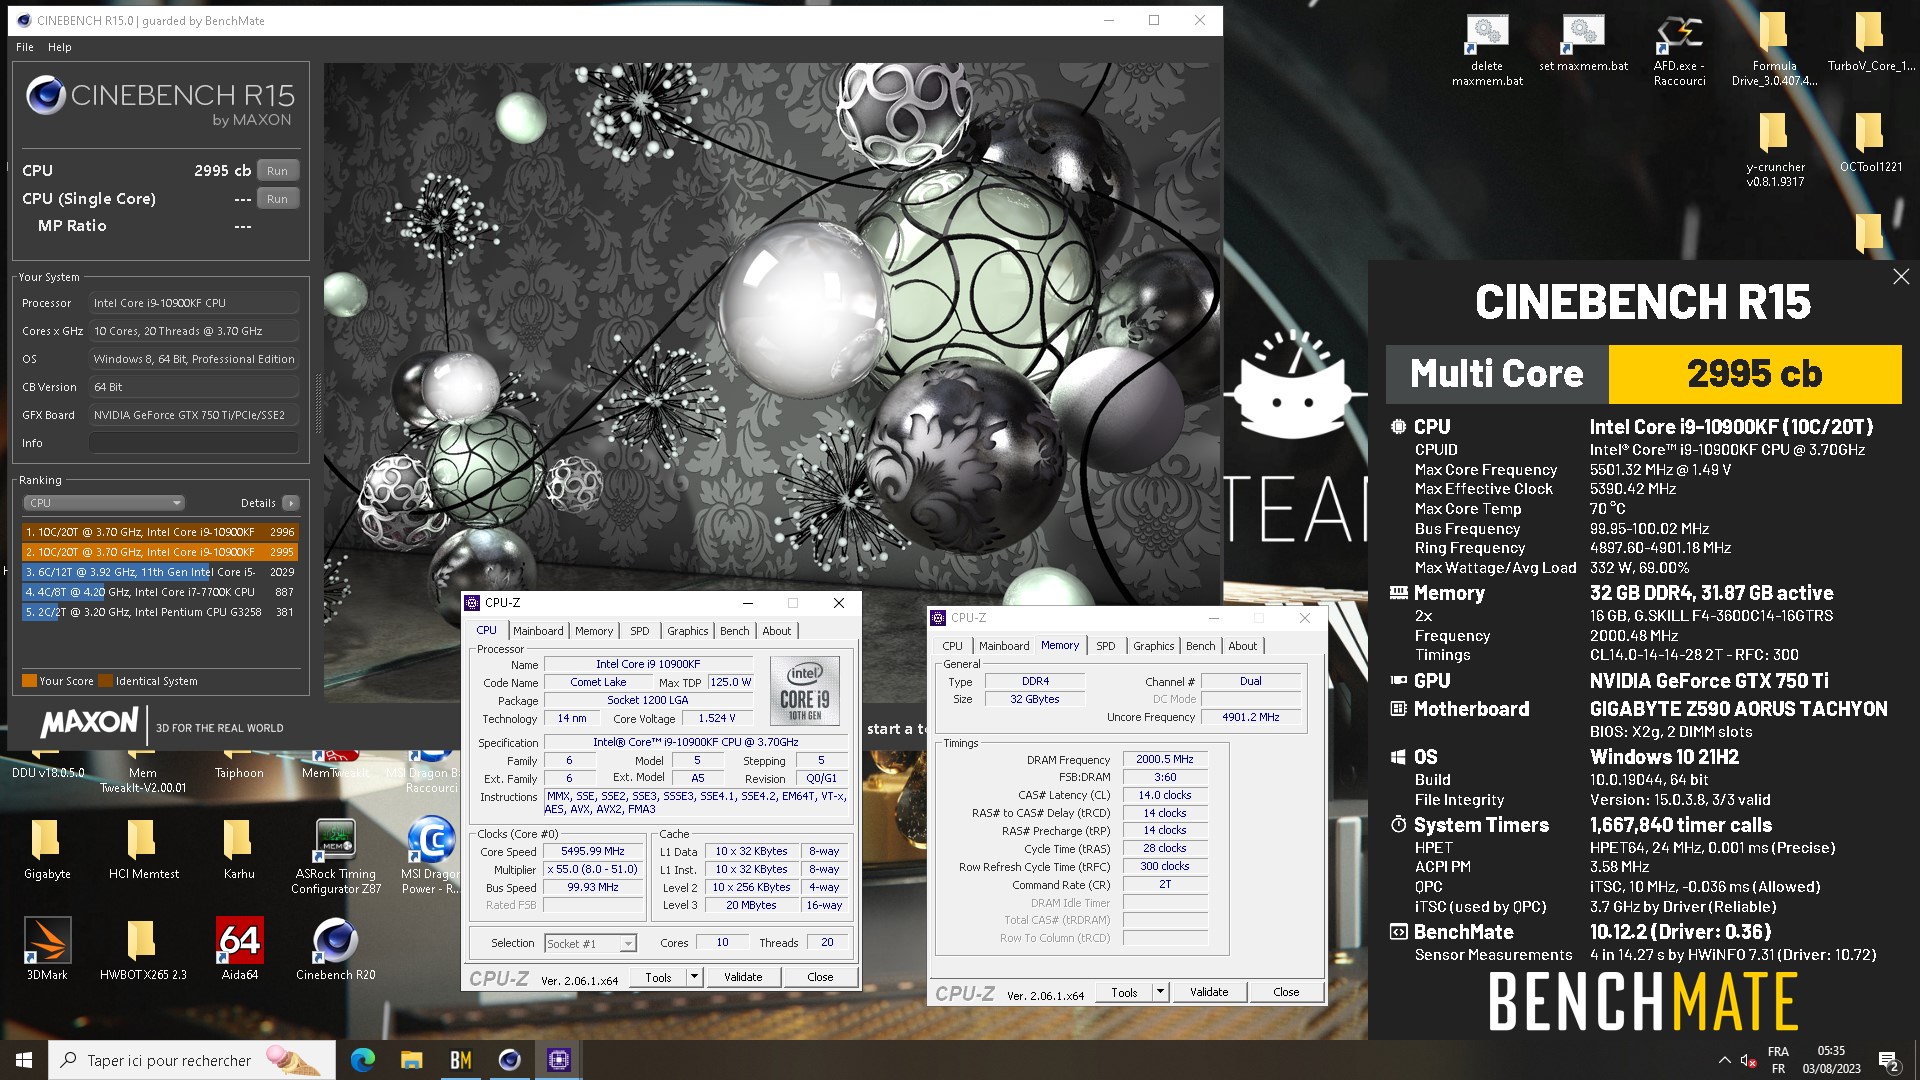
Task: Open the 'set maxmem.bat' desktop icon
Action: click(1584, 44)
